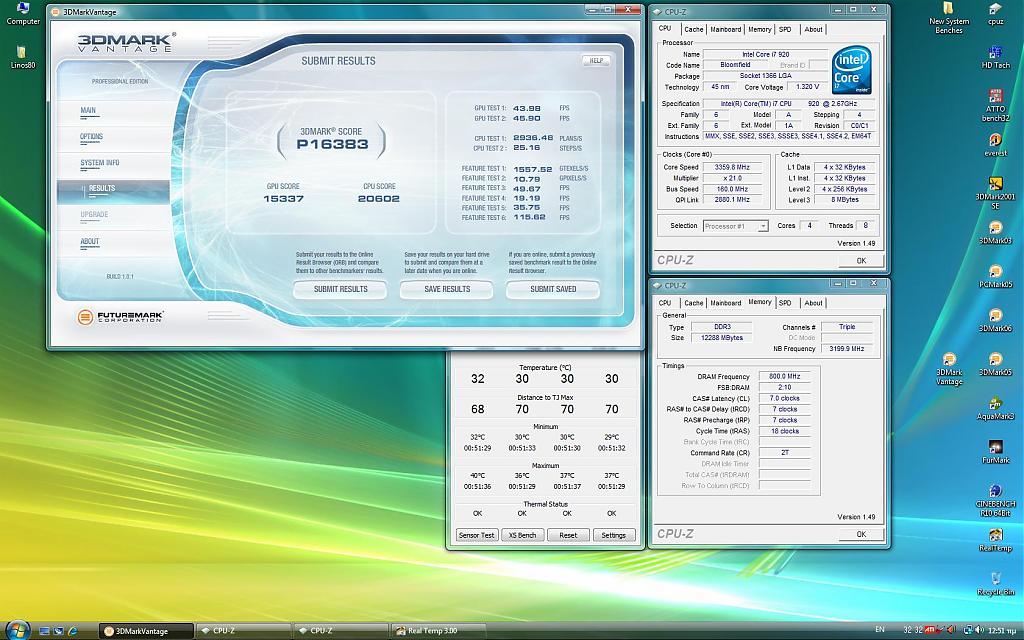
Task: Click the SAVE RESULTS button
Action: 447,289
